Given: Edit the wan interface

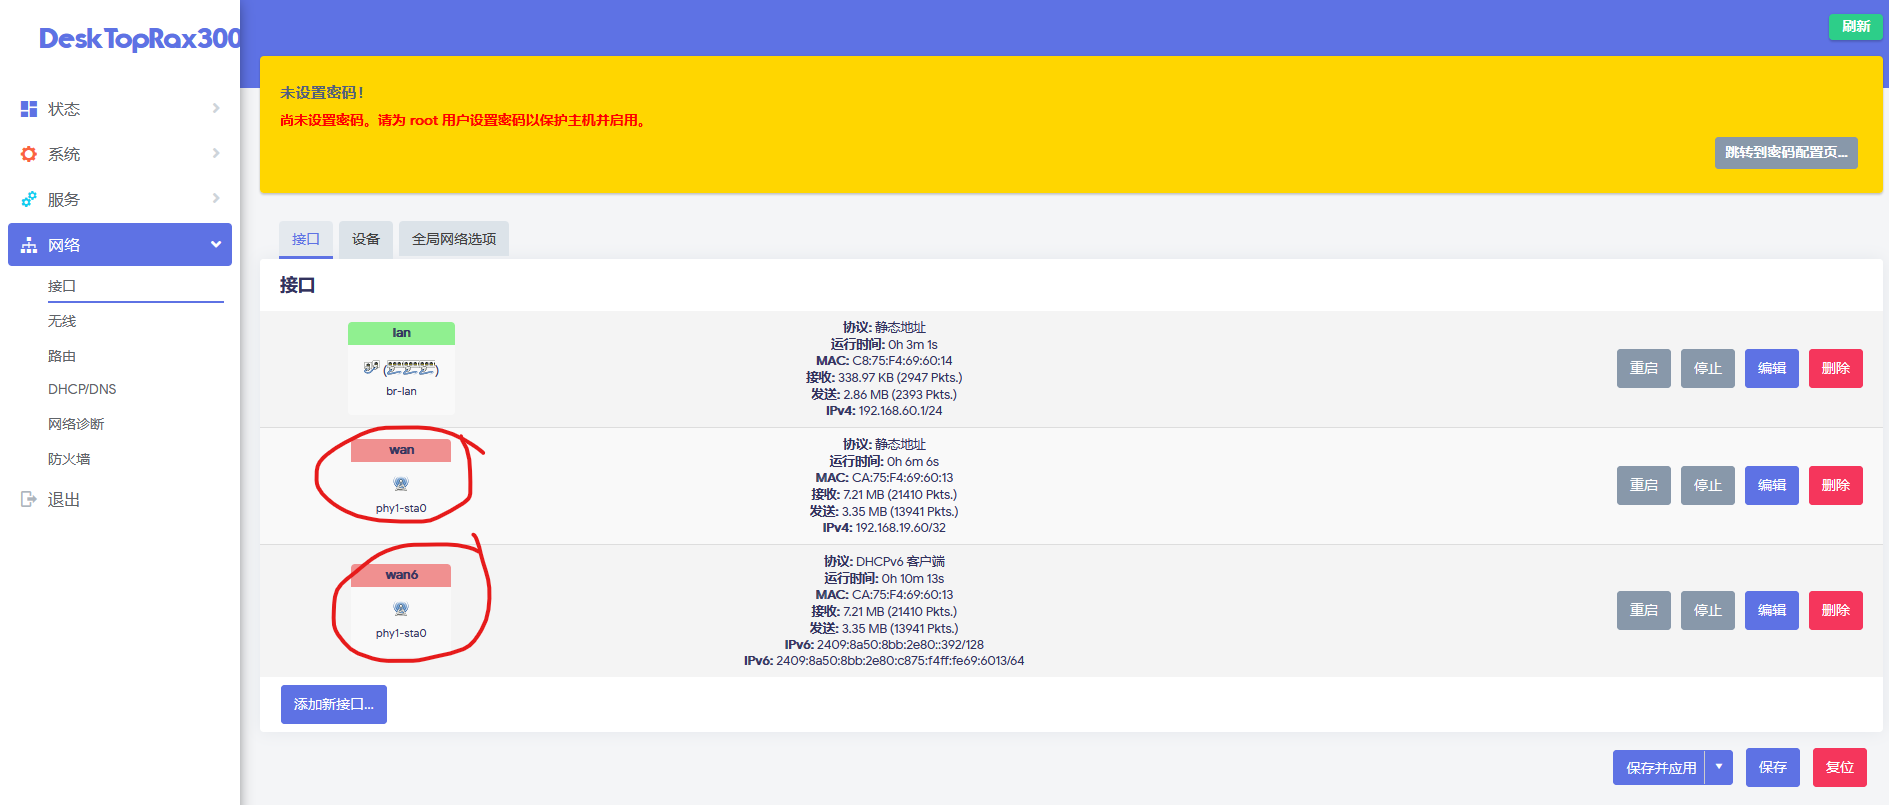Looking at the screenshot, I should pos(1771,485).
